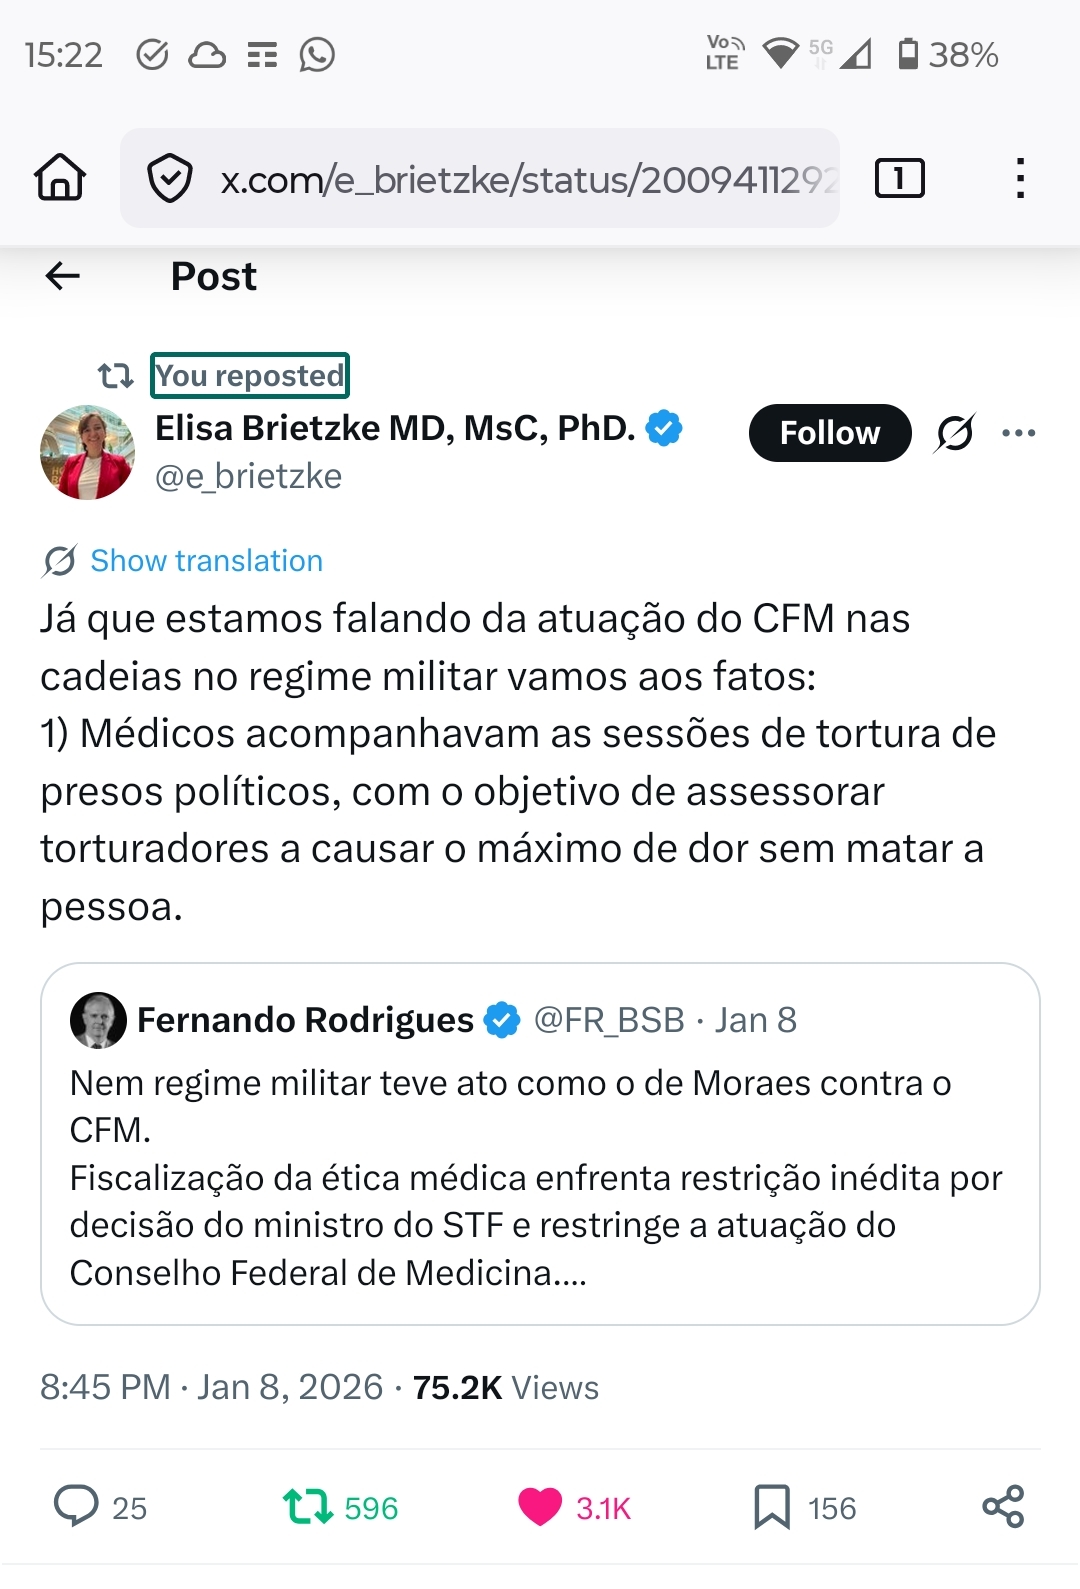The image size is (1080, 1589).
Task: Tap the Grok icon next to Follow
Action: 954,433
